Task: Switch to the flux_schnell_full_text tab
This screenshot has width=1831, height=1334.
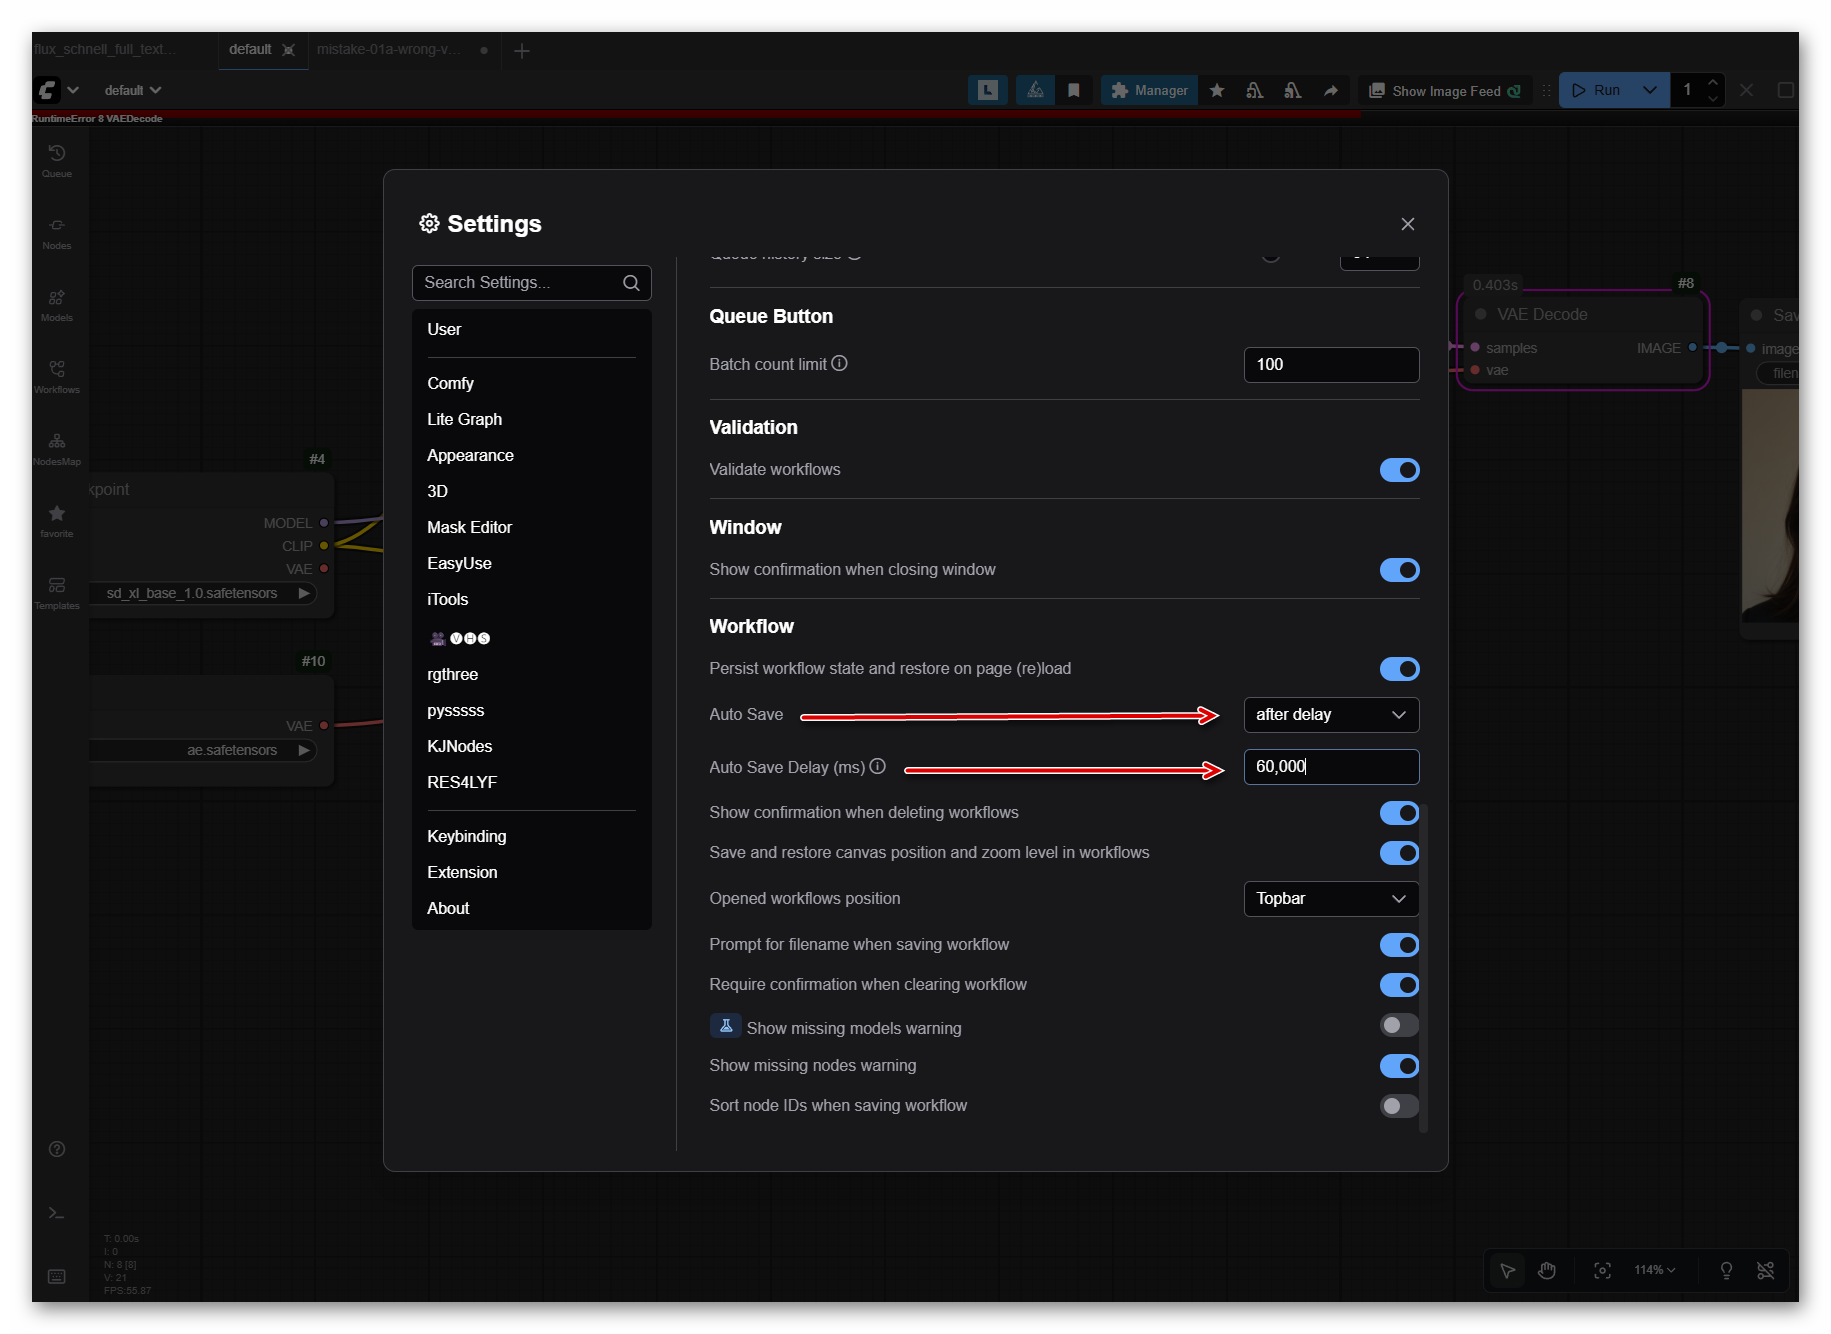Action: point(105,49)
